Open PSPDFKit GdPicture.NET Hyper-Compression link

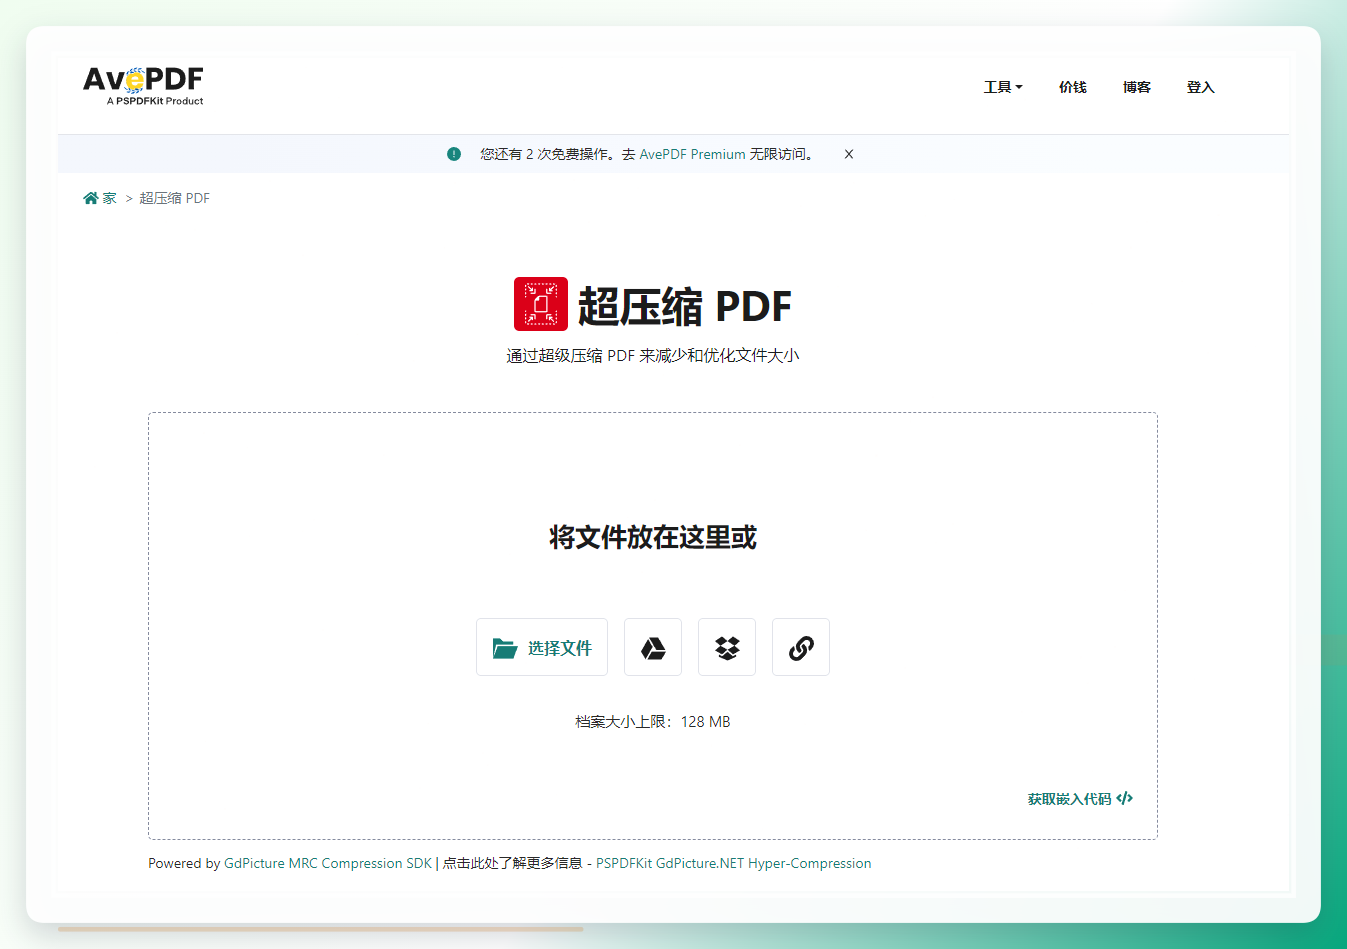tap(734, 863)
